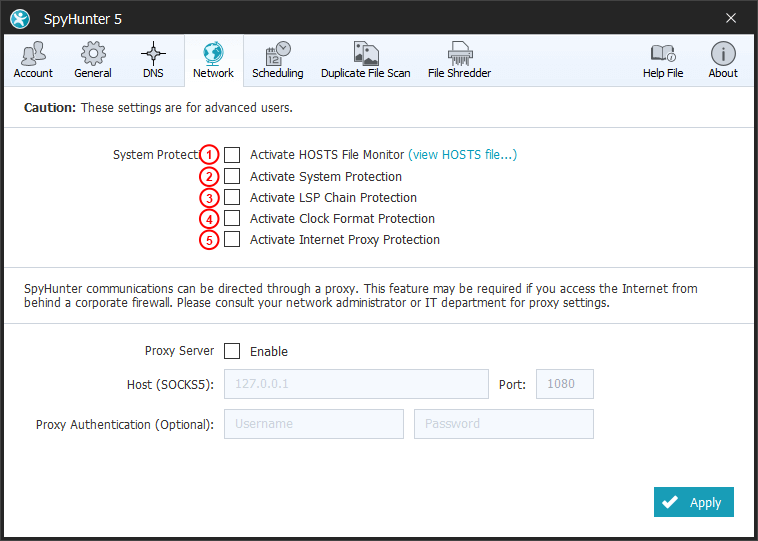Screen dimensions: 758x541
Task: Enable Activate HOSTS File Monitor checkbox
Action: pyautogui.click(x=232, y=155)
